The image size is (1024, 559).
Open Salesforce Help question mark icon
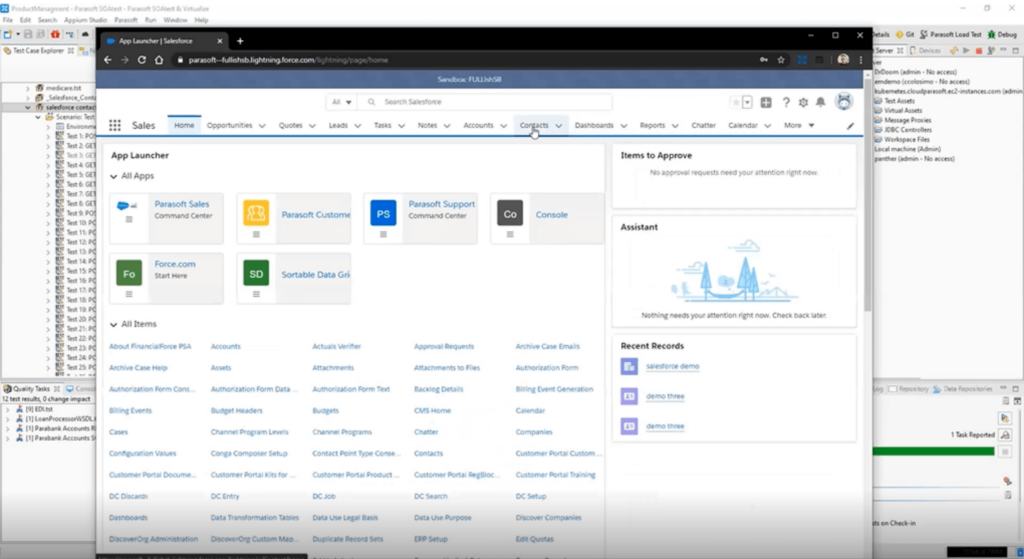[x=786, y=103]
